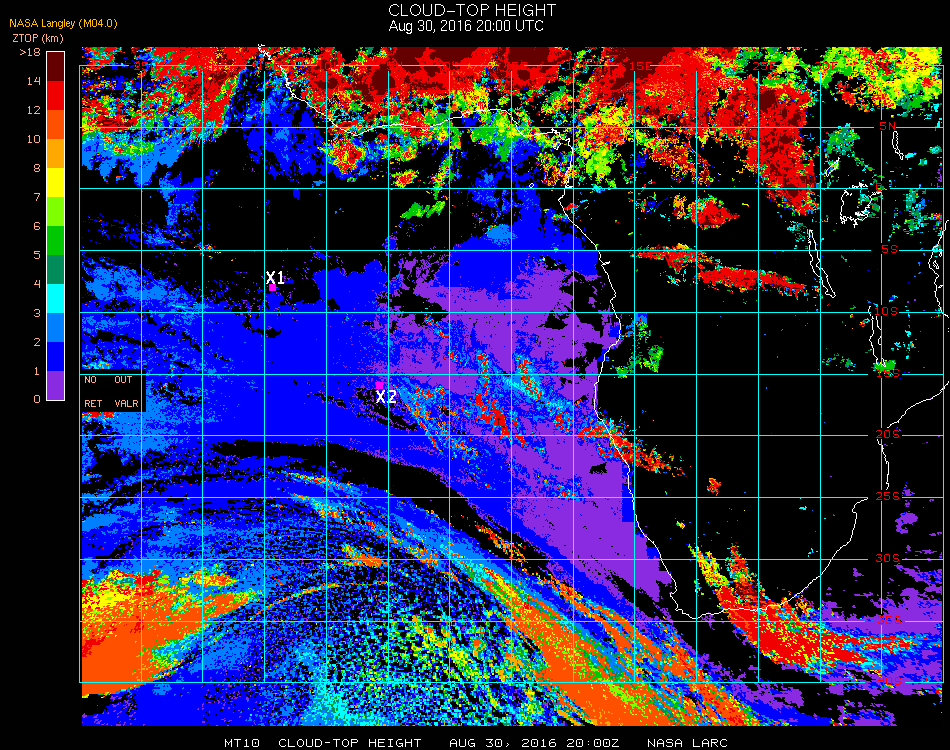Click the '2' legend value
The height and width of the screenshot is (750, 950).
point(37,342)
